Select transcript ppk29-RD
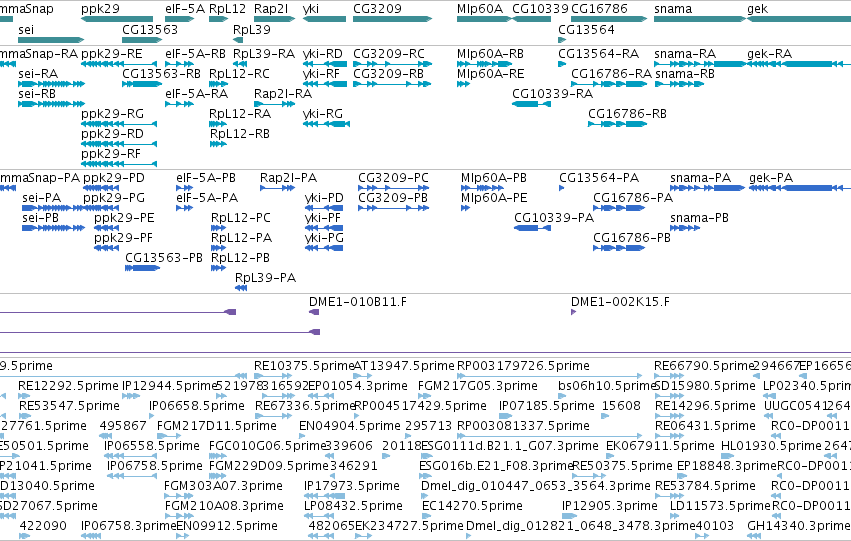This screenshot has height=541, width=851. click(x=112, y=134)
